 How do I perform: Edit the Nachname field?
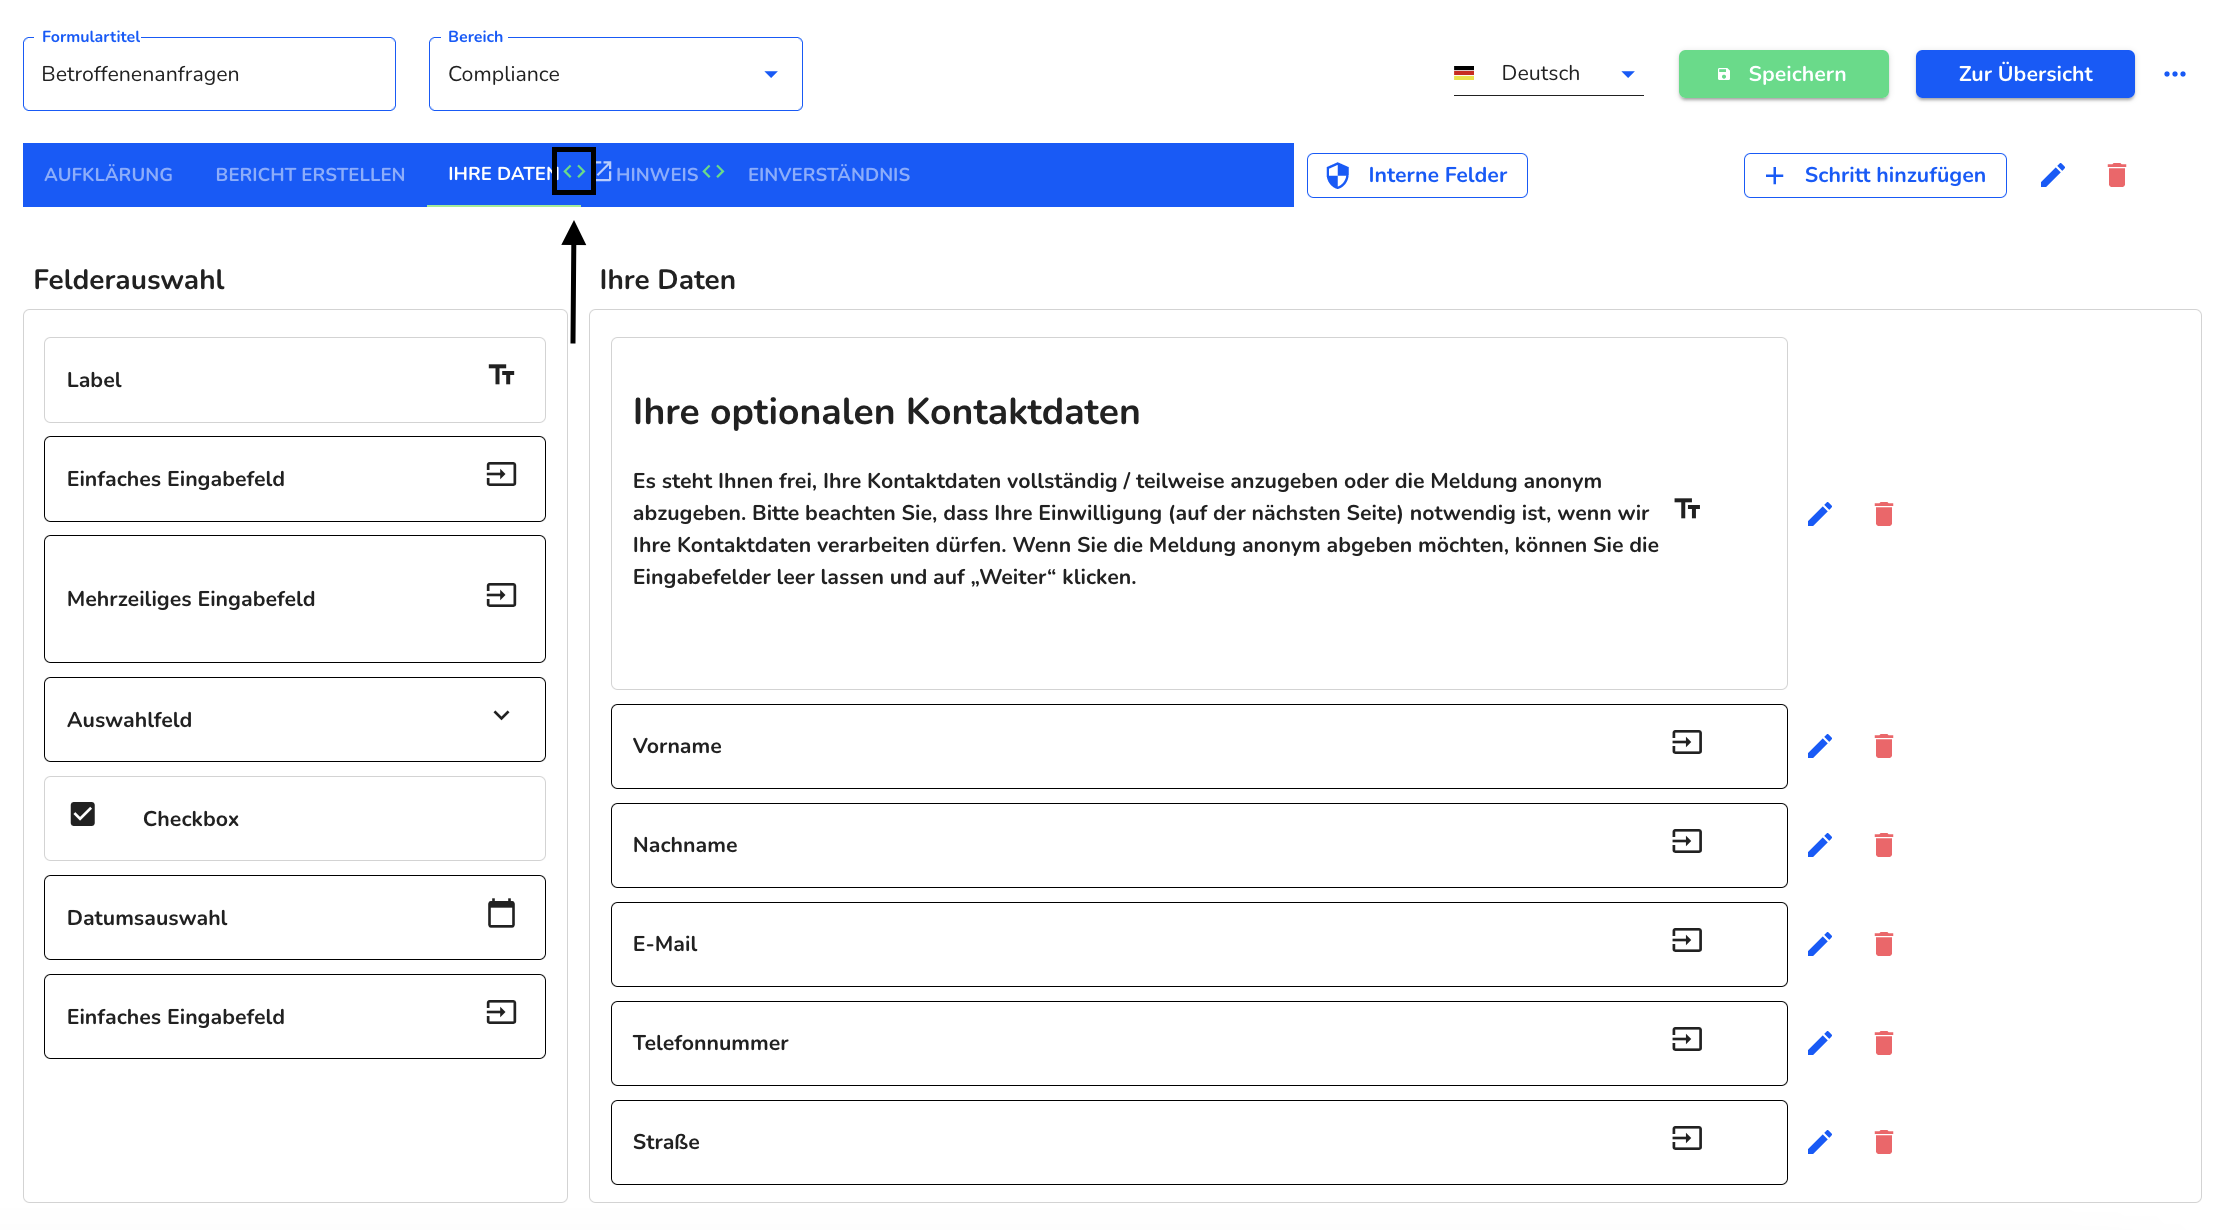pos(1820,845)
